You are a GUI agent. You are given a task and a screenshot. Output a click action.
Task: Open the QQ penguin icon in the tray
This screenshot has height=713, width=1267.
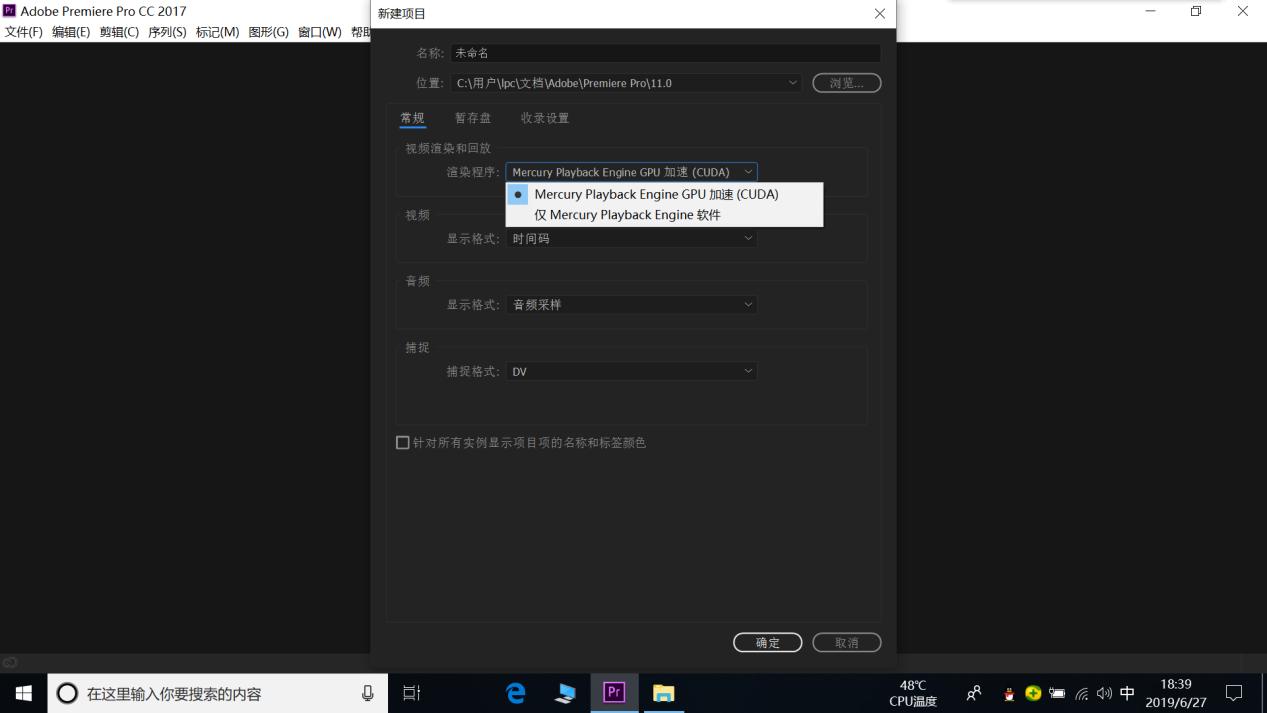(x=1008, y=693)
